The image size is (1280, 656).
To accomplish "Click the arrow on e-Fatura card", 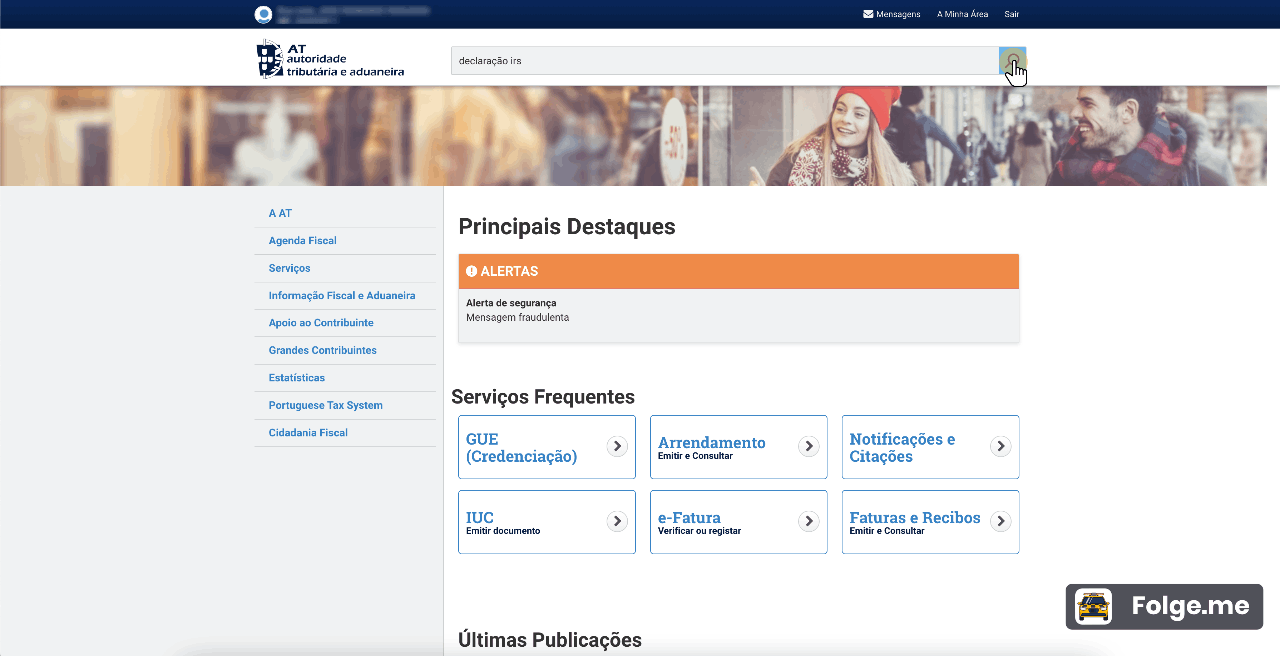I will pos(809,521).
